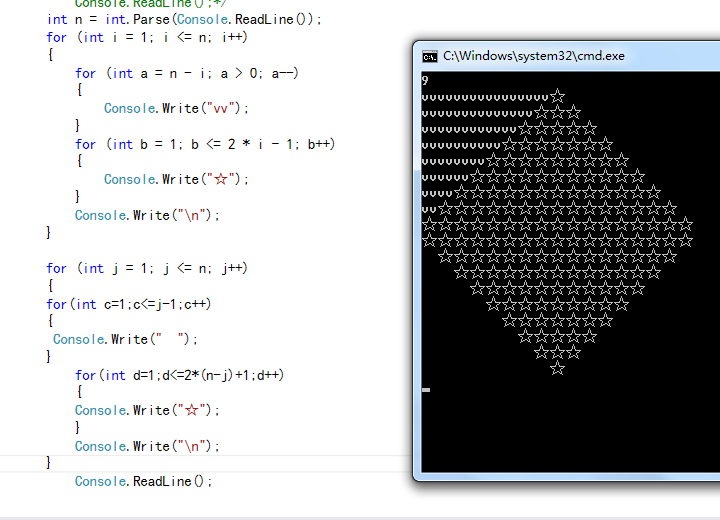Click the single star on console's last row
This screenshot has height=520, width=720.
point(557,368)
